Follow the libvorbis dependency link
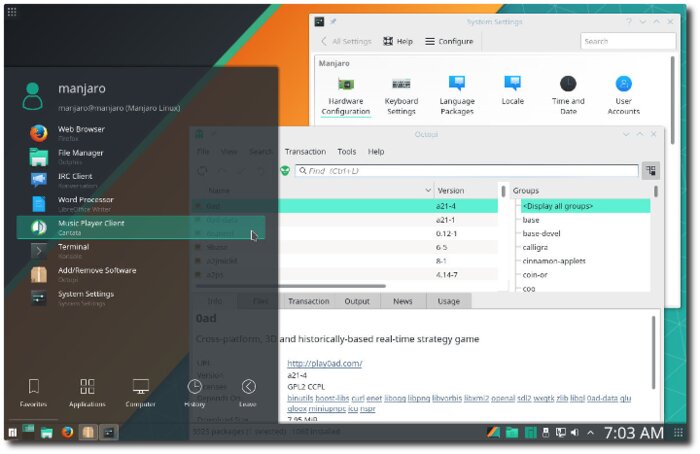 click(447, 398)
